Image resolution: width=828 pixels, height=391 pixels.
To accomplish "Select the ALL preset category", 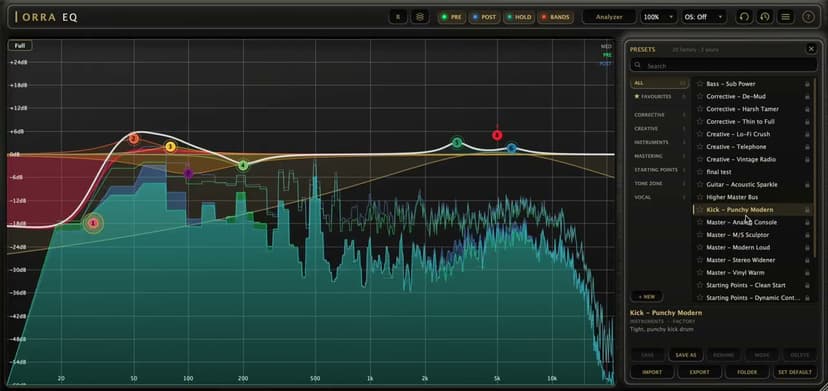I will pyautogui.click(x=660, y=83).
